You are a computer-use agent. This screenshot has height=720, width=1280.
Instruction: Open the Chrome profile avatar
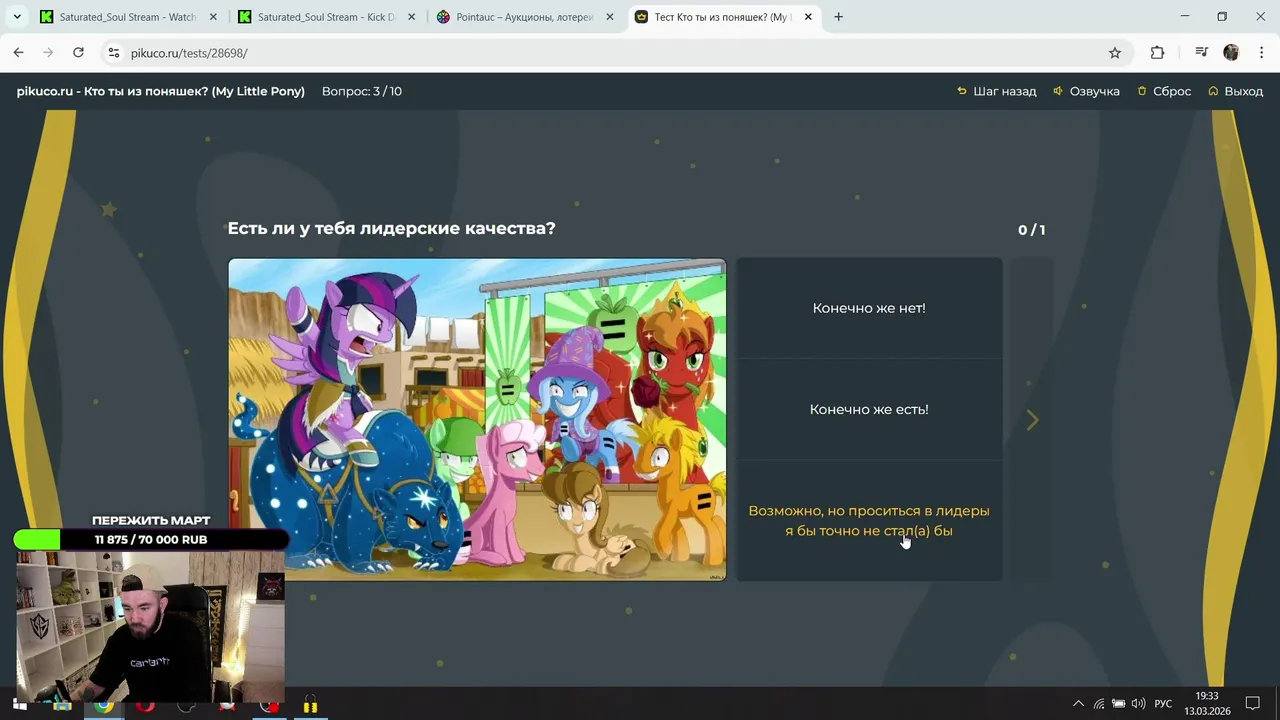coord(1231,53)
